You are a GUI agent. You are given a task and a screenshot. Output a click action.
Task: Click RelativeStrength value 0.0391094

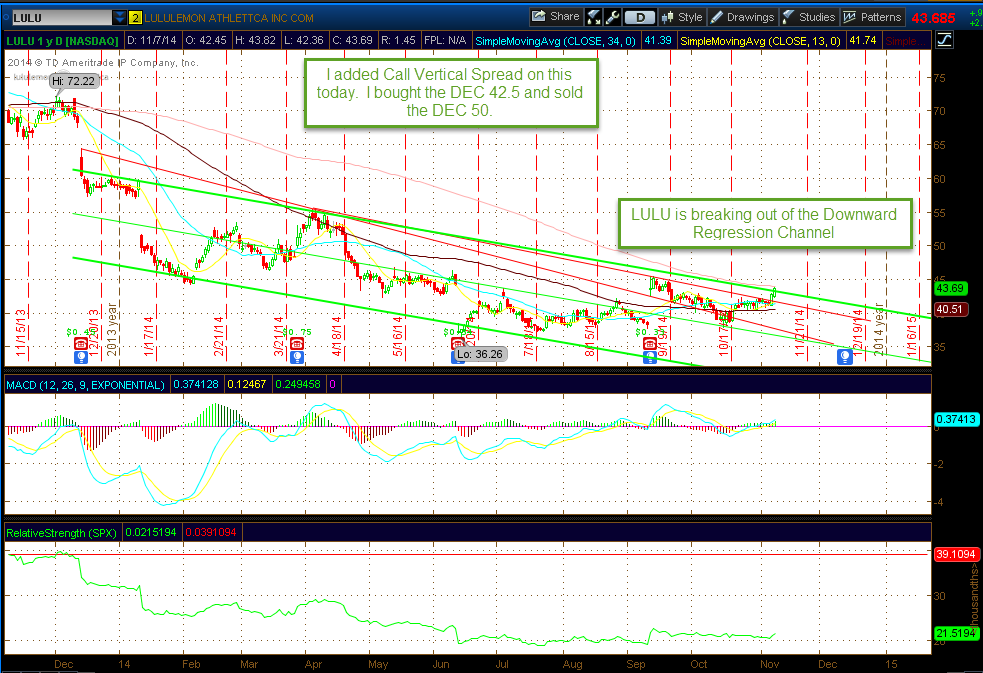(x=211, y=532)
